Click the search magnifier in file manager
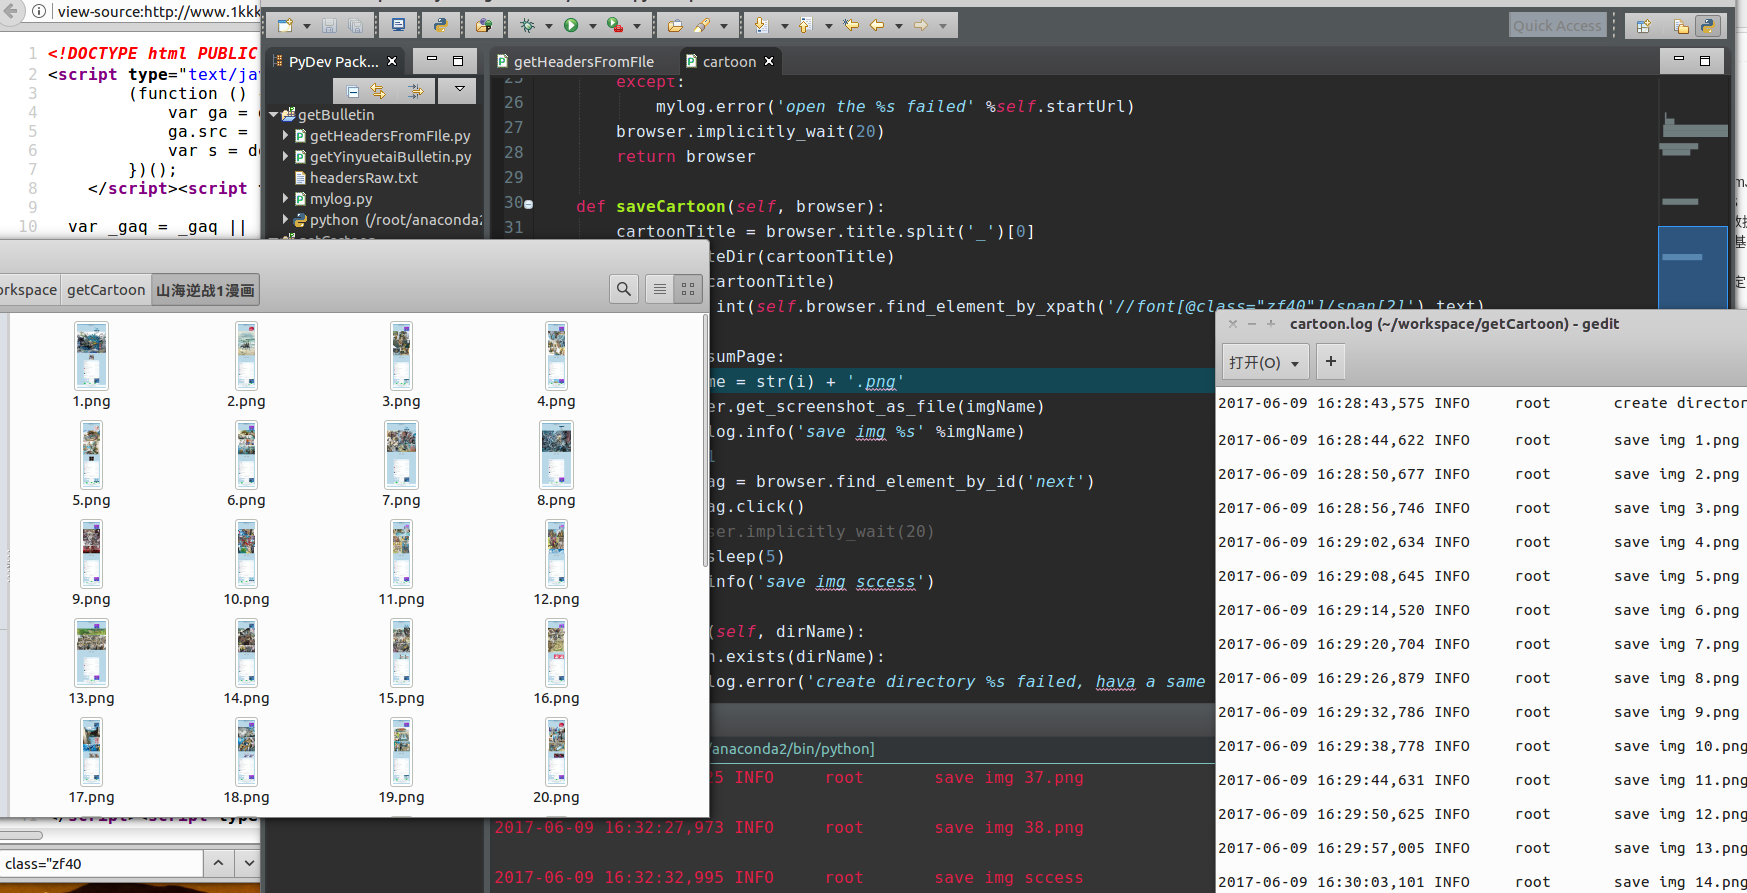This screenshot has height=893, width=1747. point(624,289)
